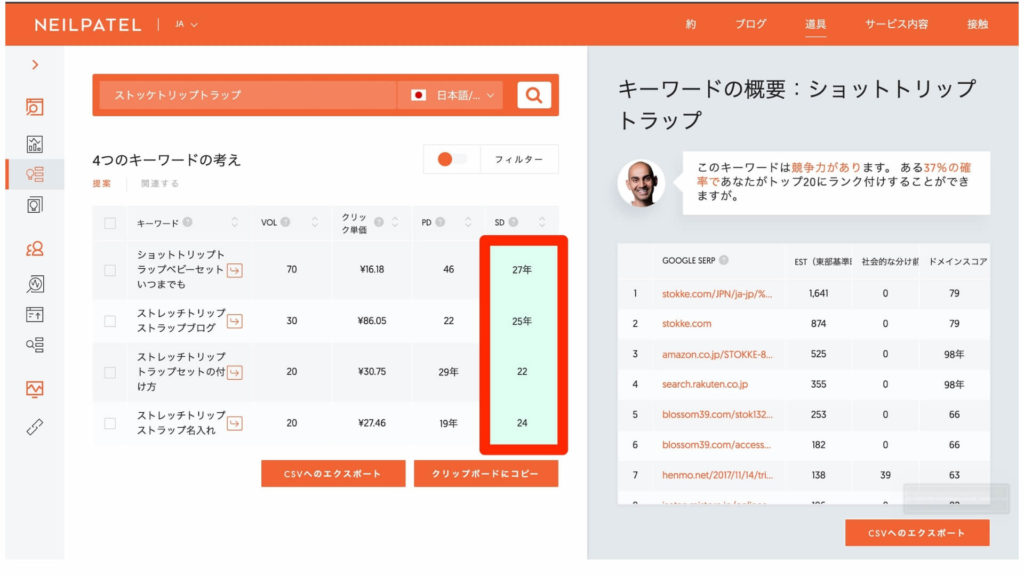Image resolution: width=1024 pixels, height=576 pixels.
Task: Expand the left sidebar with chevron arrow
Action: (35, 65)
